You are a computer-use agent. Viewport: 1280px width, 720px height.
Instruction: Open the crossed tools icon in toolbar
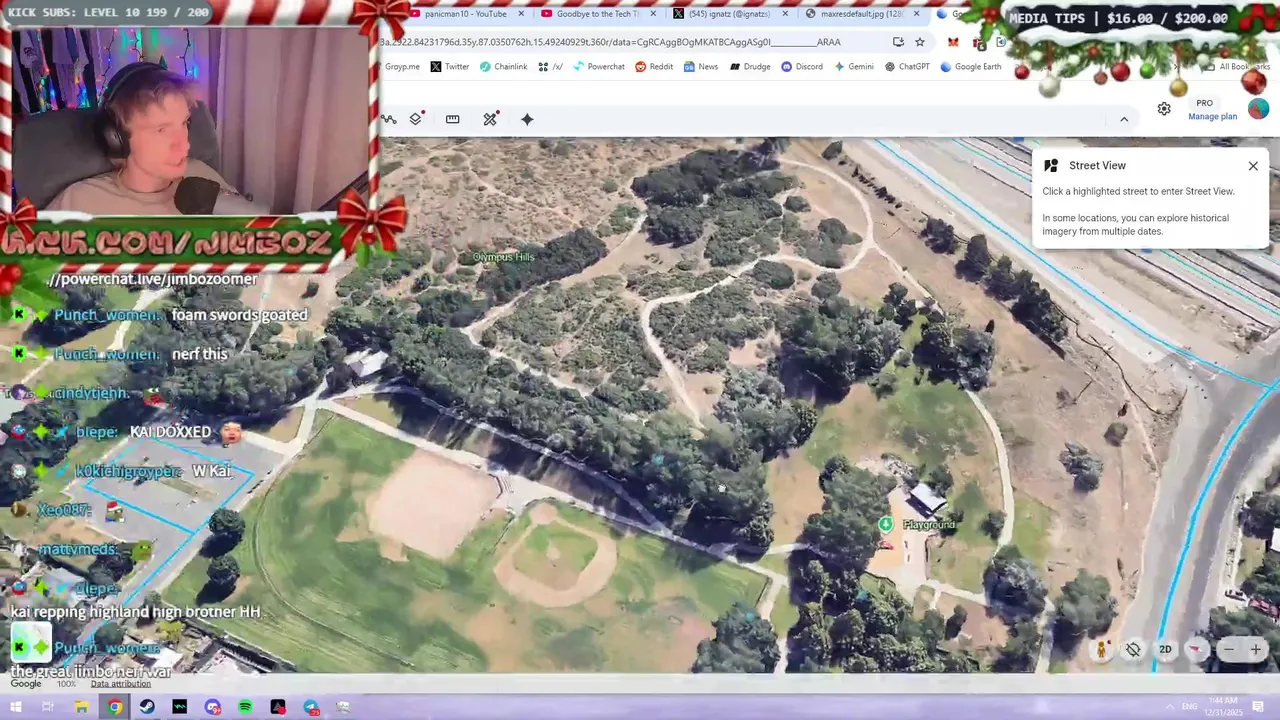tap(490, 119)
